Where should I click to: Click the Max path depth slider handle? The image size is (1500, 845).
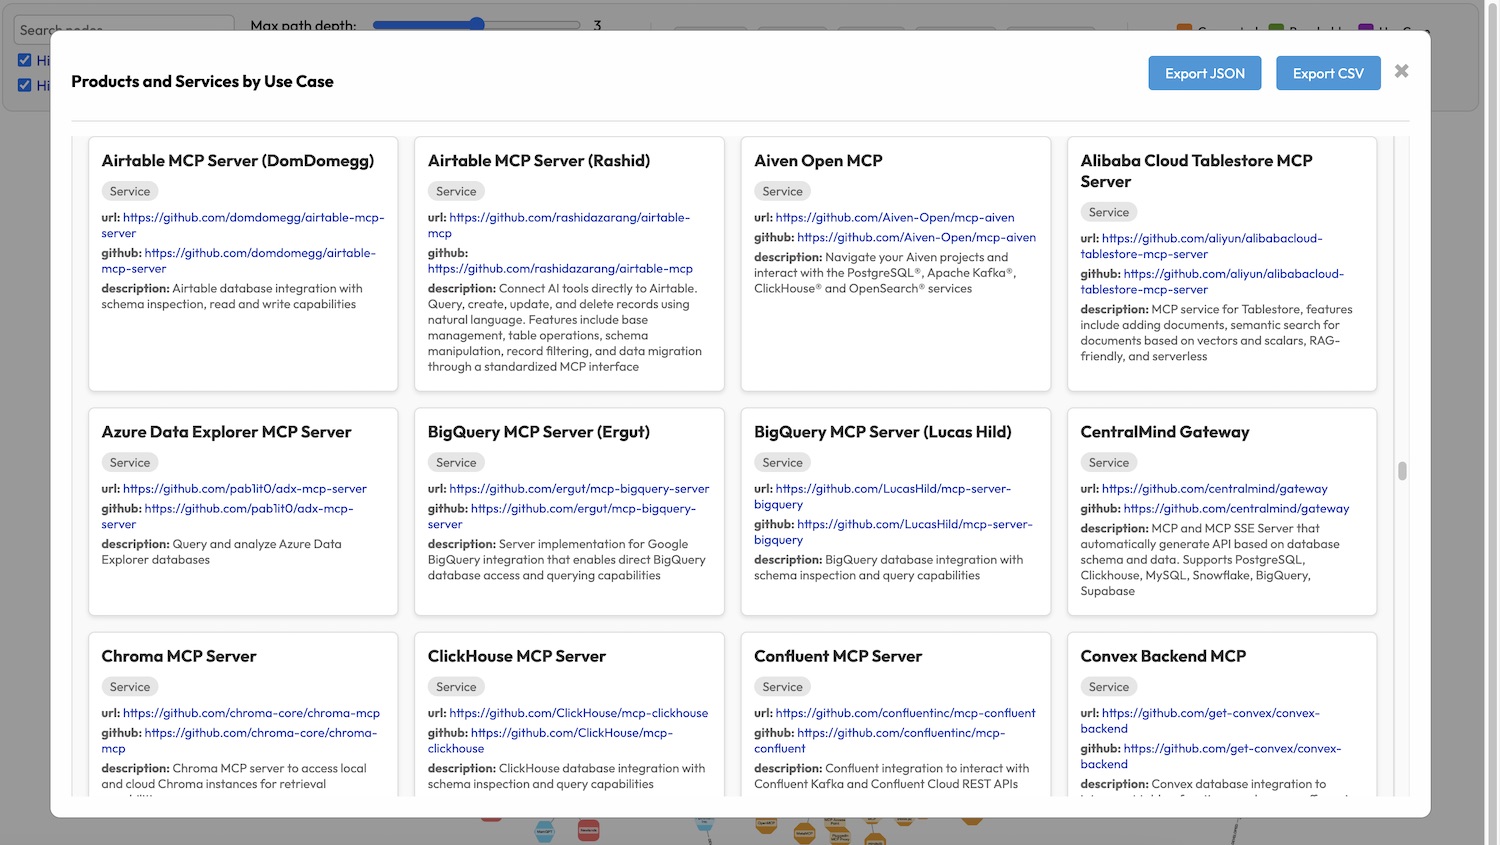[x=477, y=24]
